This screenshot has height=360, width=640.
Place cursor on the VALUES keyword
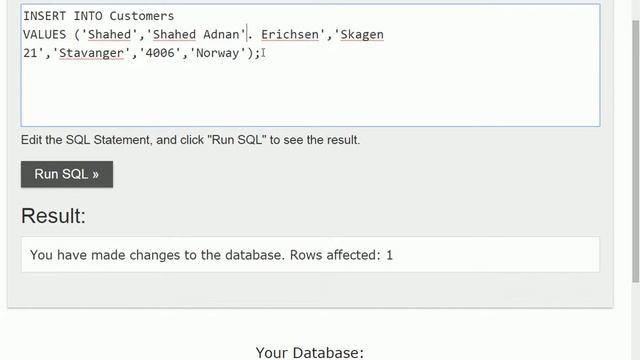pos(44,34)
